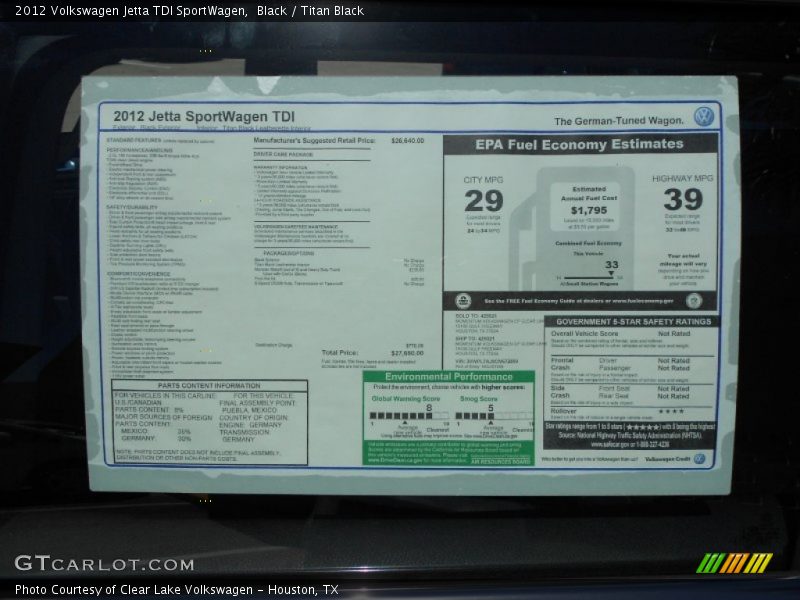
Task: Click the fueleconomy.gov guide text band
Action: 579,301
